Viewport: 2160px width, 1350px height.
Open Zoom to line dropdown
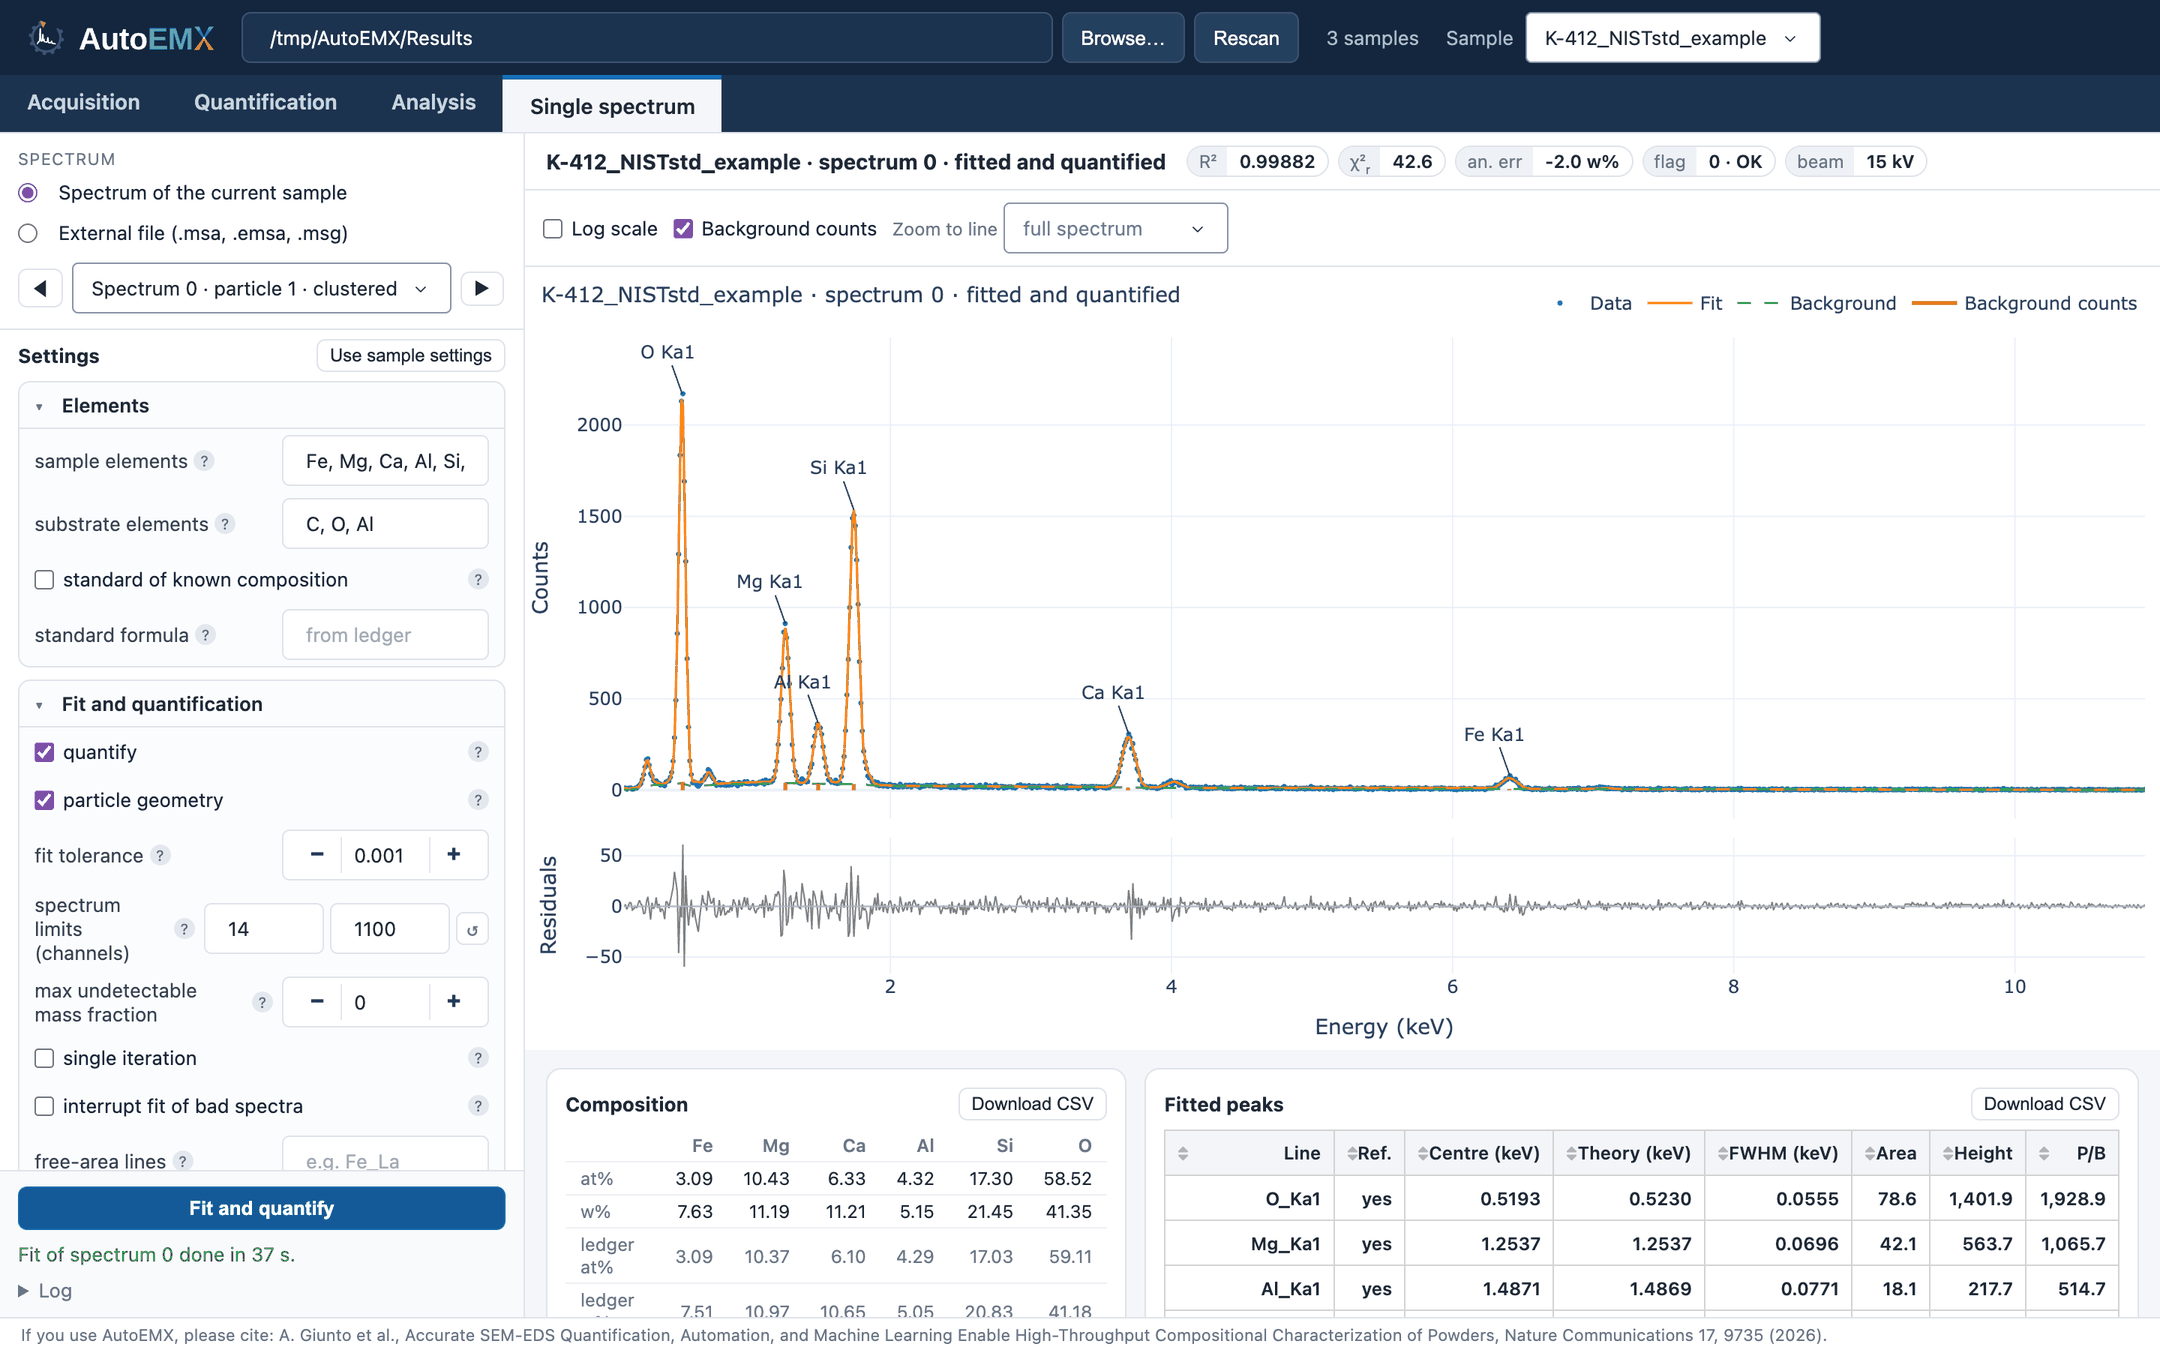[1115, 229]
